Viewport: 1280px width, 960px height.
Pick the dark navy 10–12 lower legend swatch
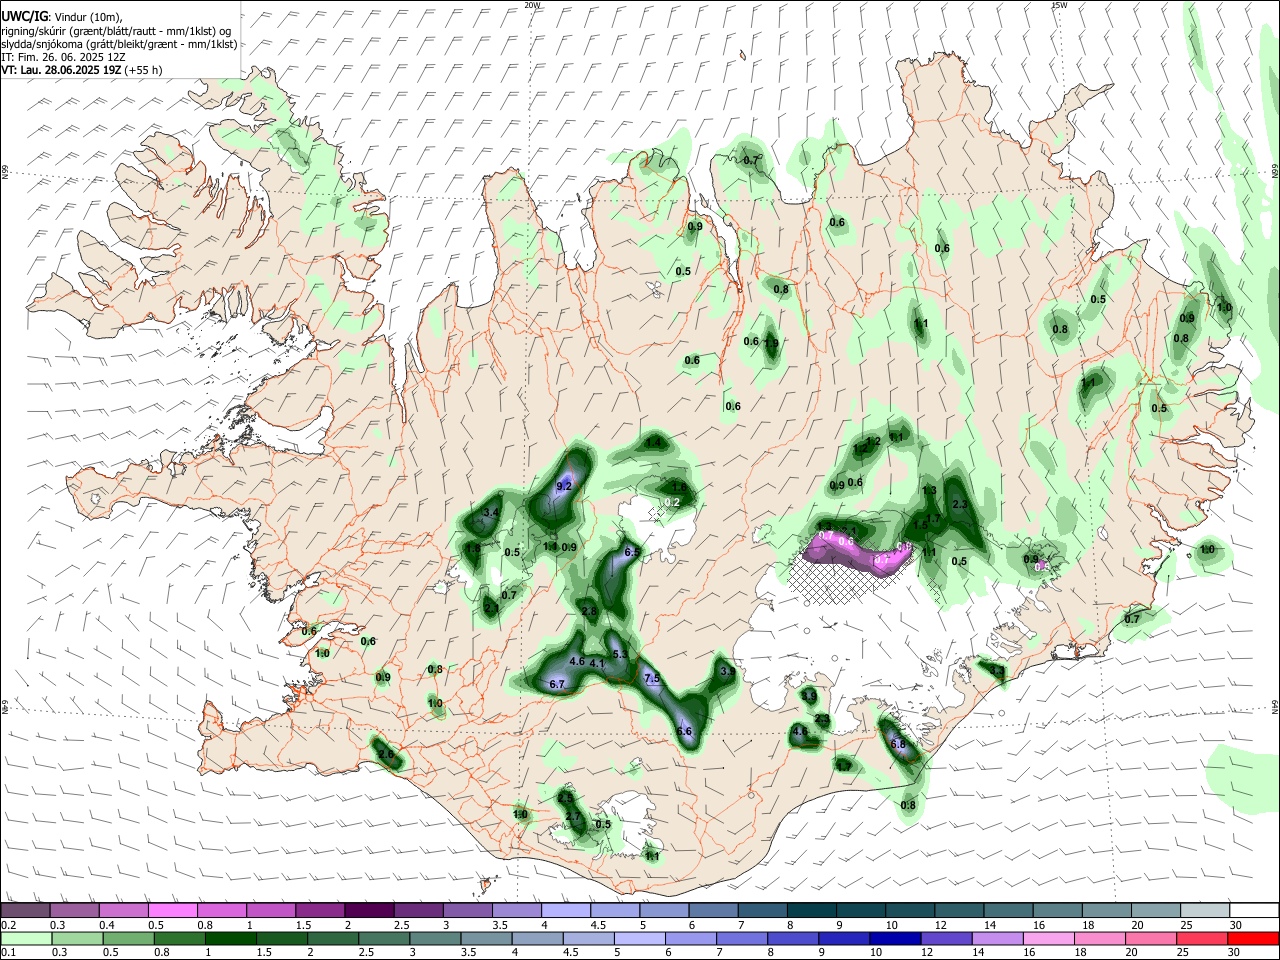pos(895,938)
